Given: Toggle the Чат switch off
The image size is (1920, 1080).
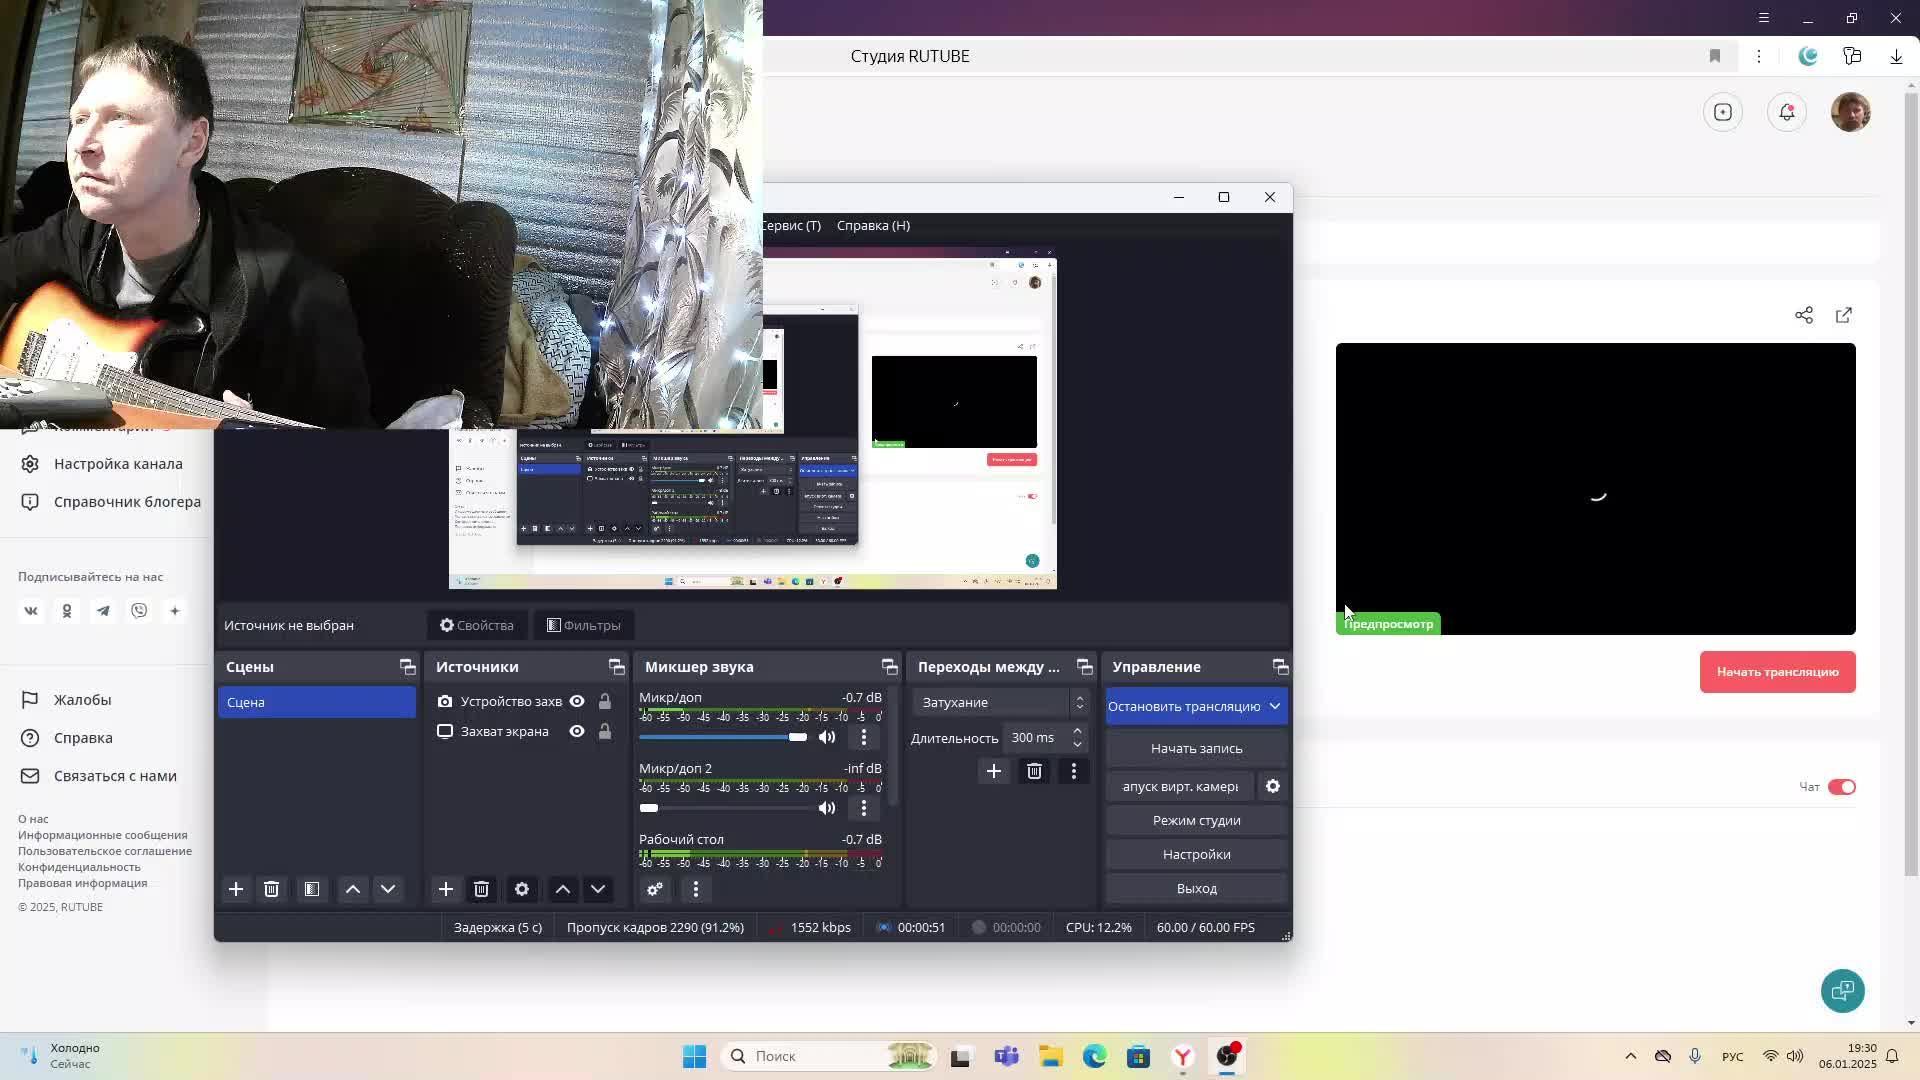Looking at the screenshot, I should tap(1842, 787).
